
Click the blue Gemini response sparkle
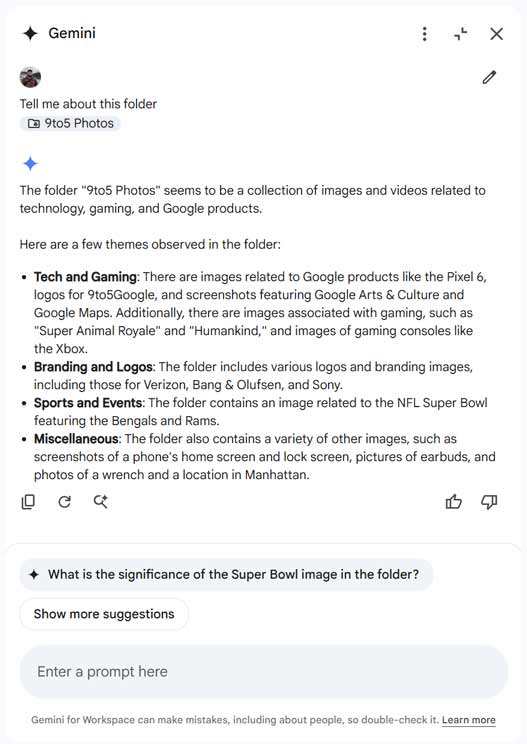tap(30, 163)
